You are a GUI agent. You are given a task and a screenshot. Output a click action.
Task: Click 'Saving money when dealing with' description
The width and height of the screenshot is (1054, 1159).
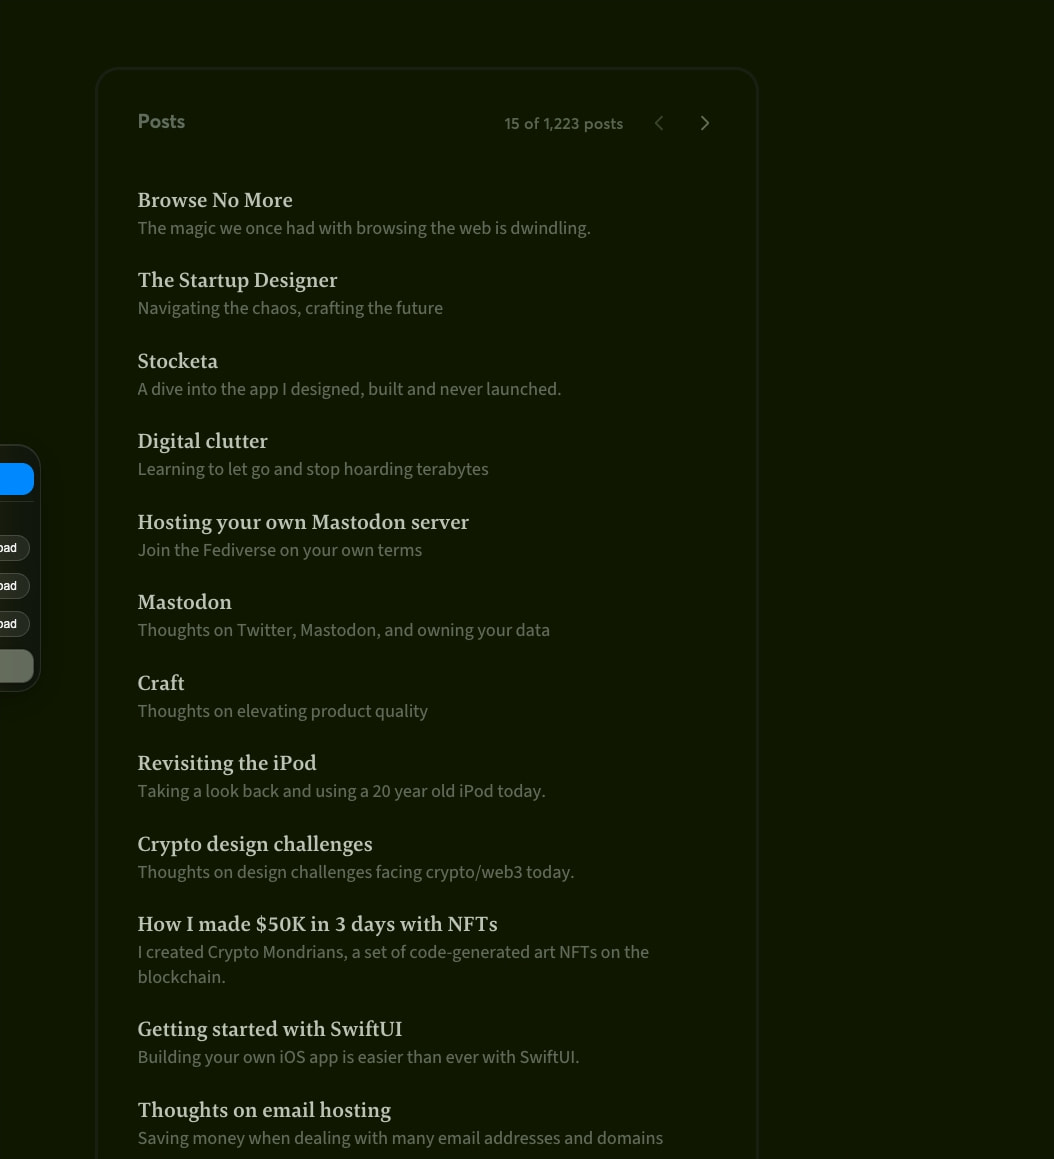click(401, 1138)
